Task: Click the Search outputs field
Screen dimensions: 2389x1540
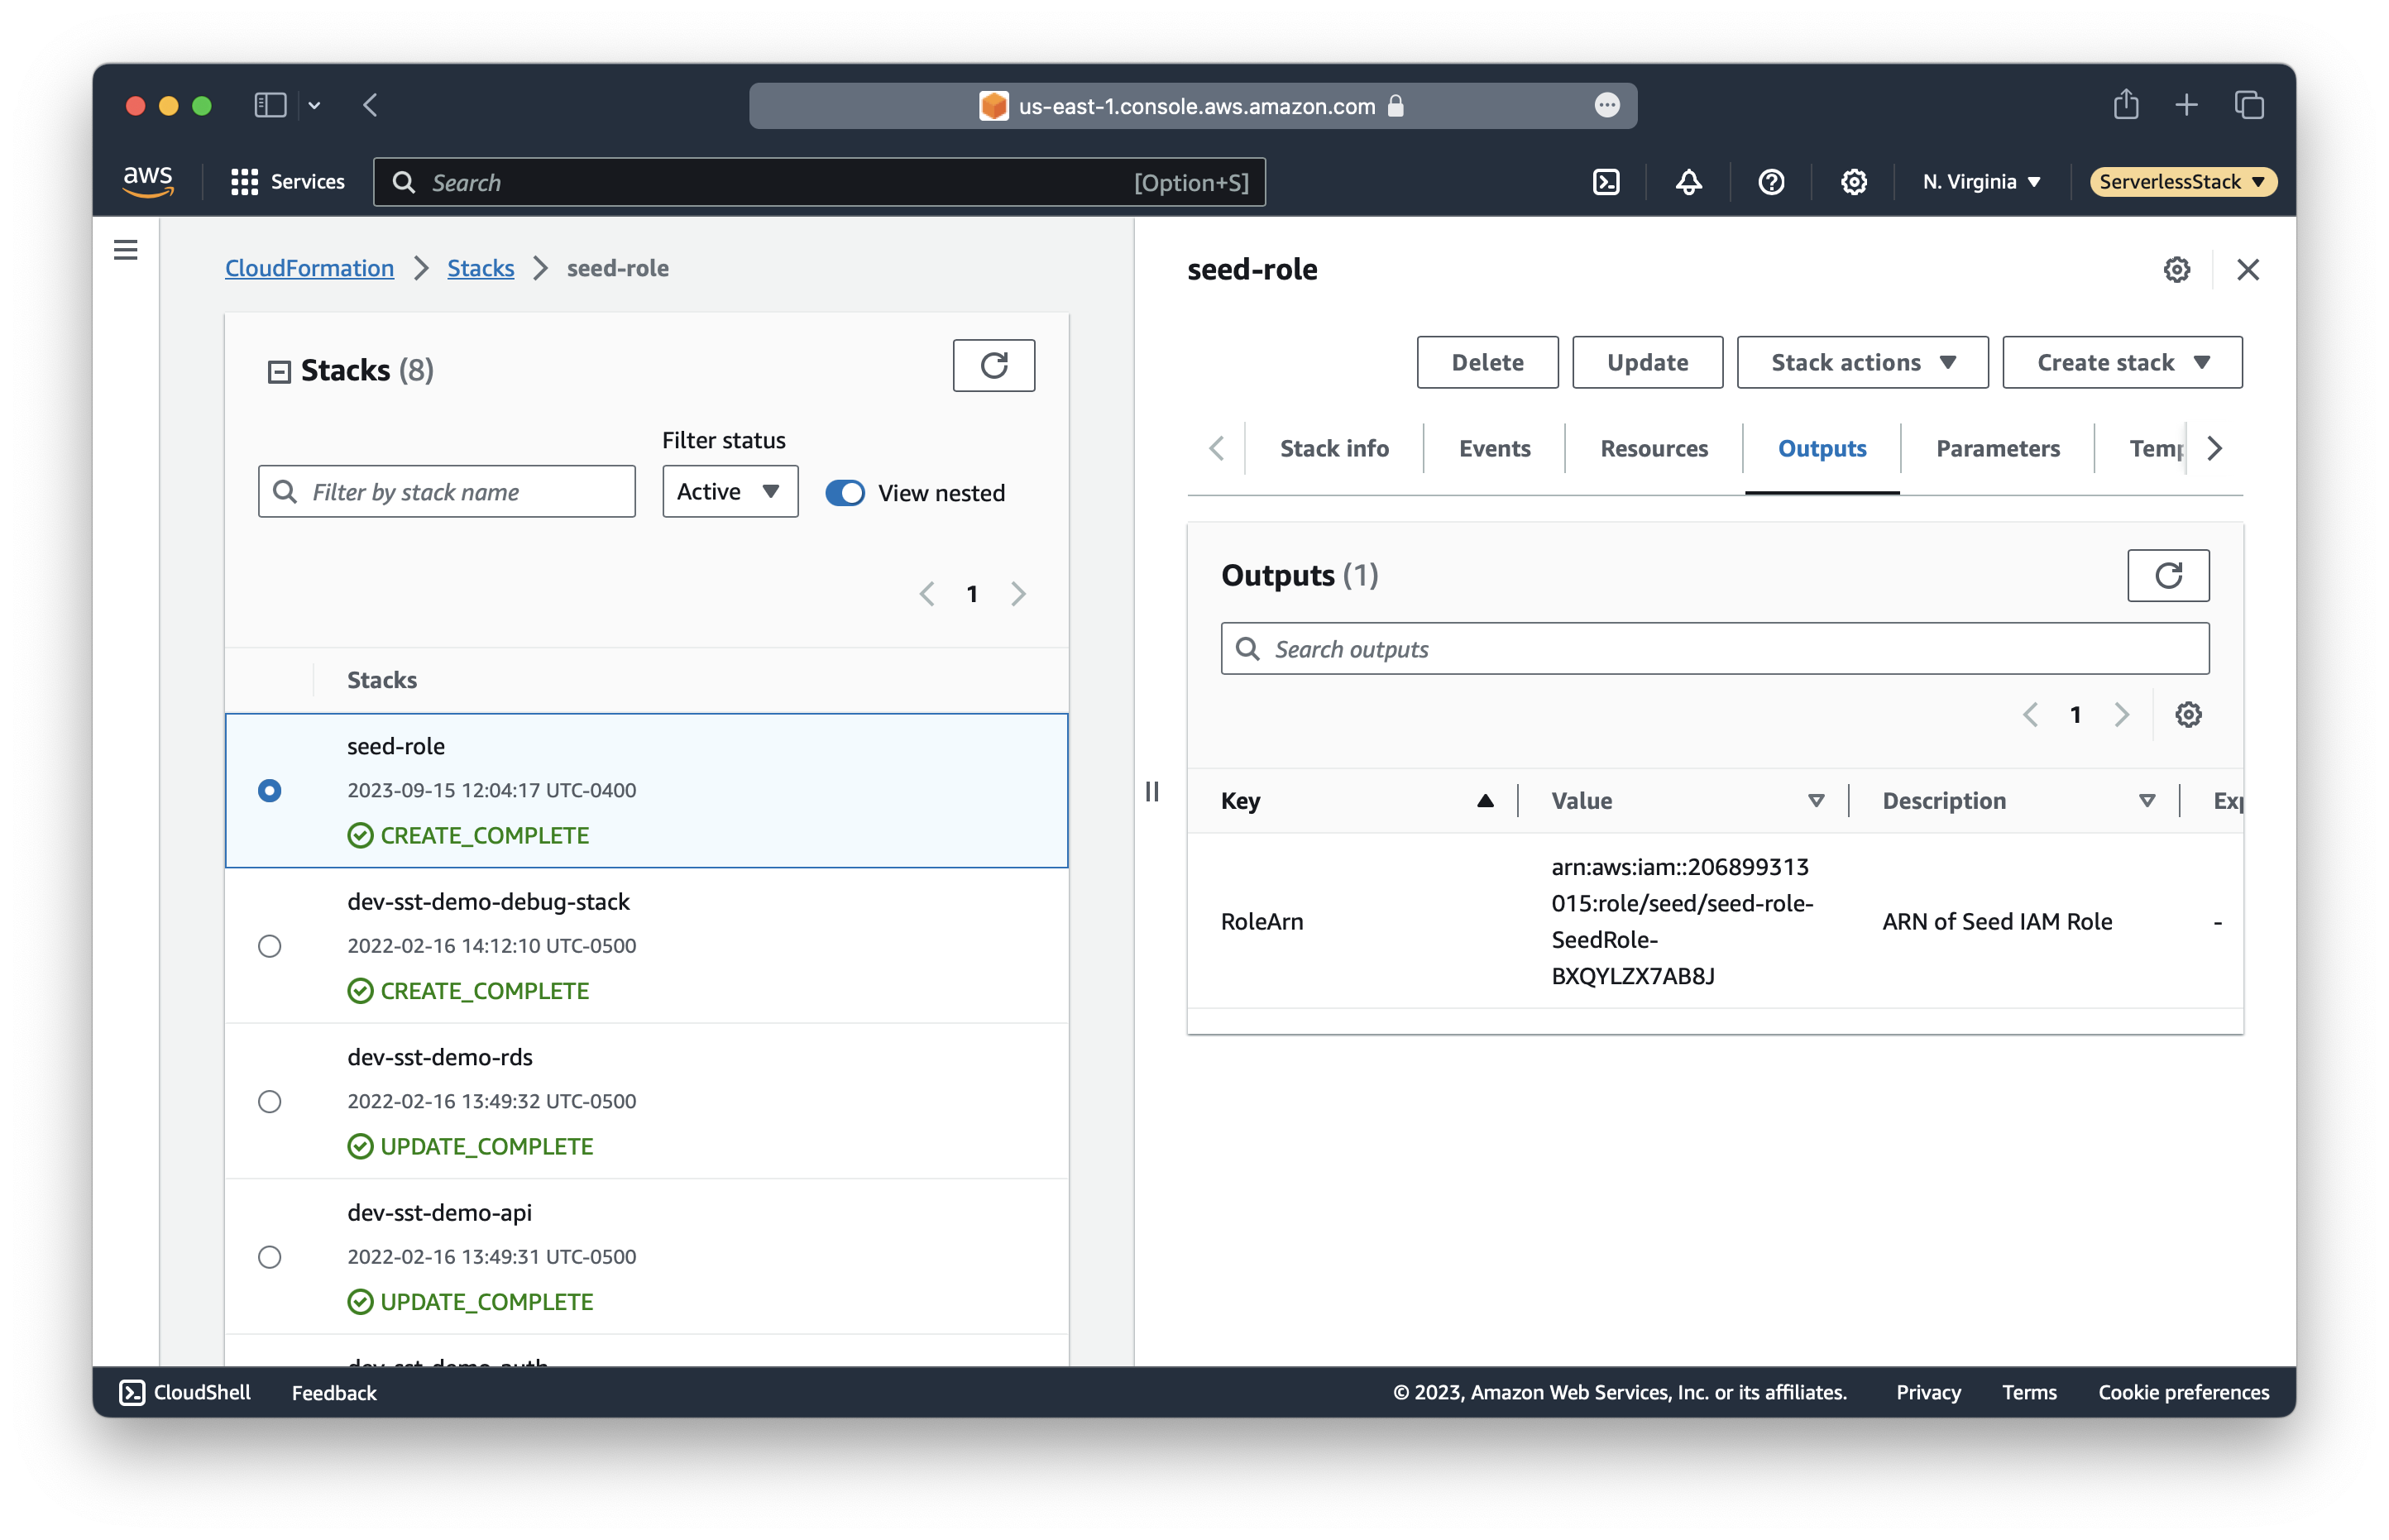Action: point(1714,650)
